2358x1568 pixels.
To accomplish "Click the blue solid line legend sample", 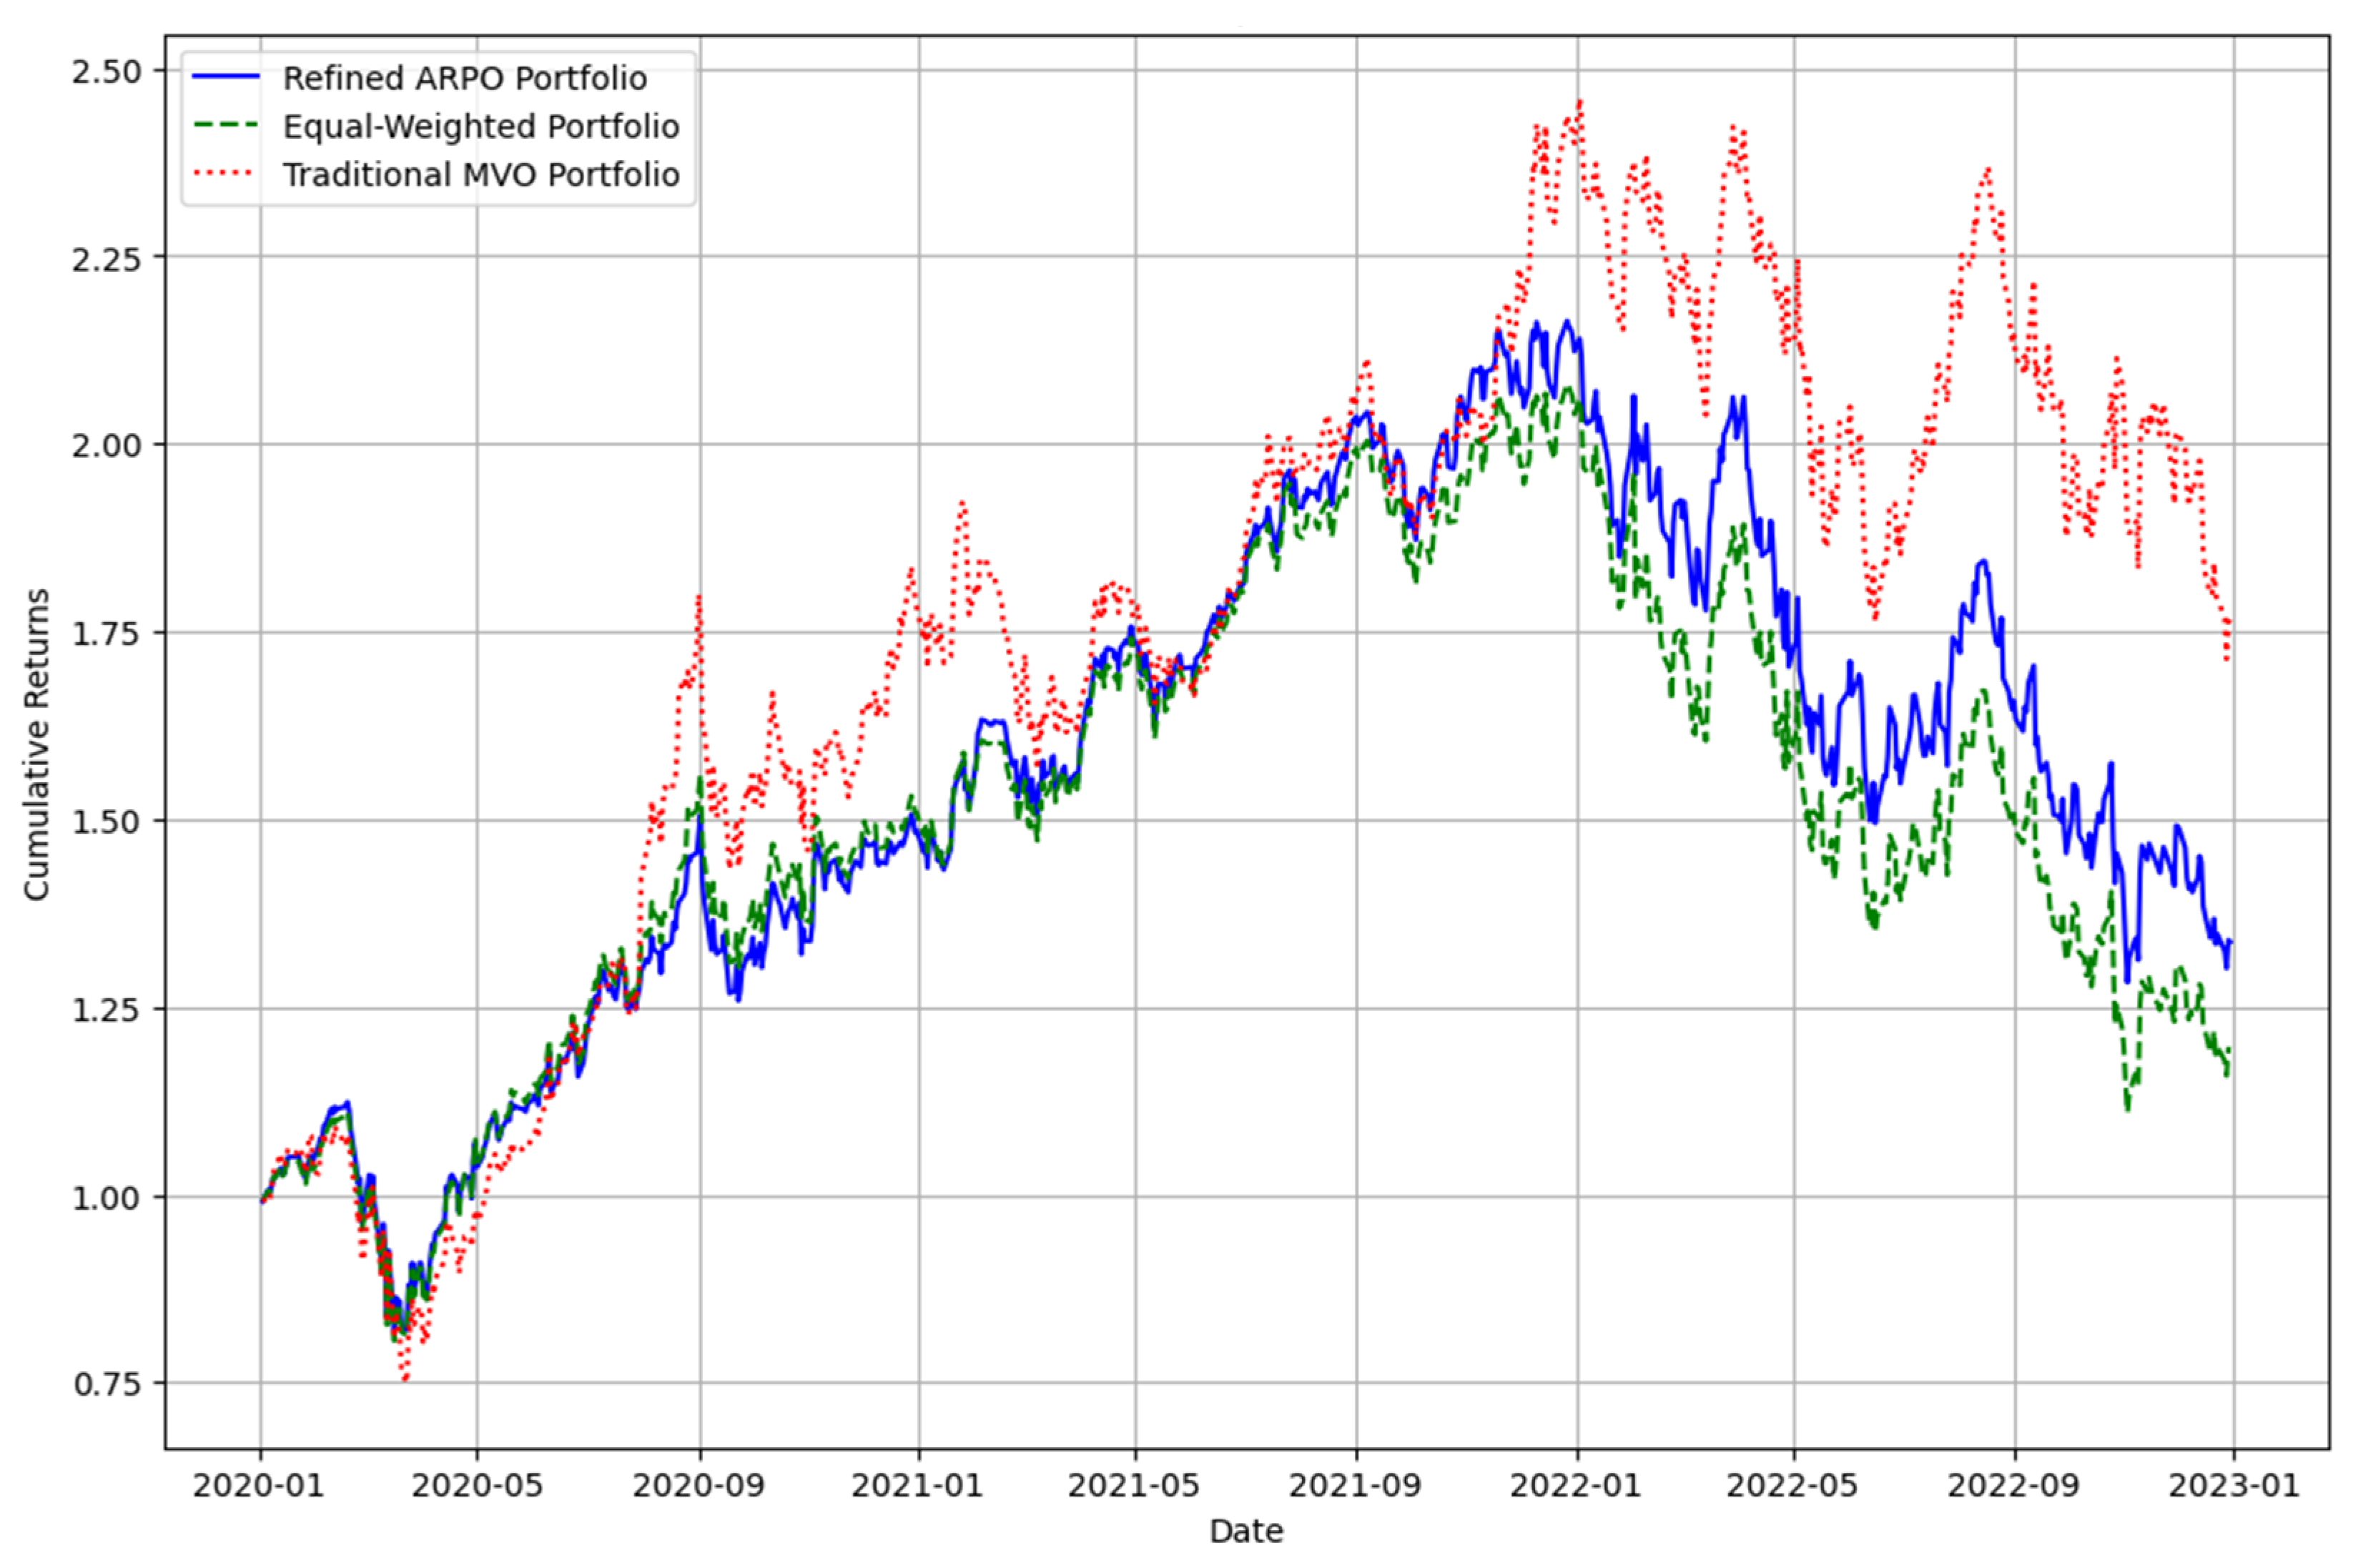I will [x=226, y=77].
